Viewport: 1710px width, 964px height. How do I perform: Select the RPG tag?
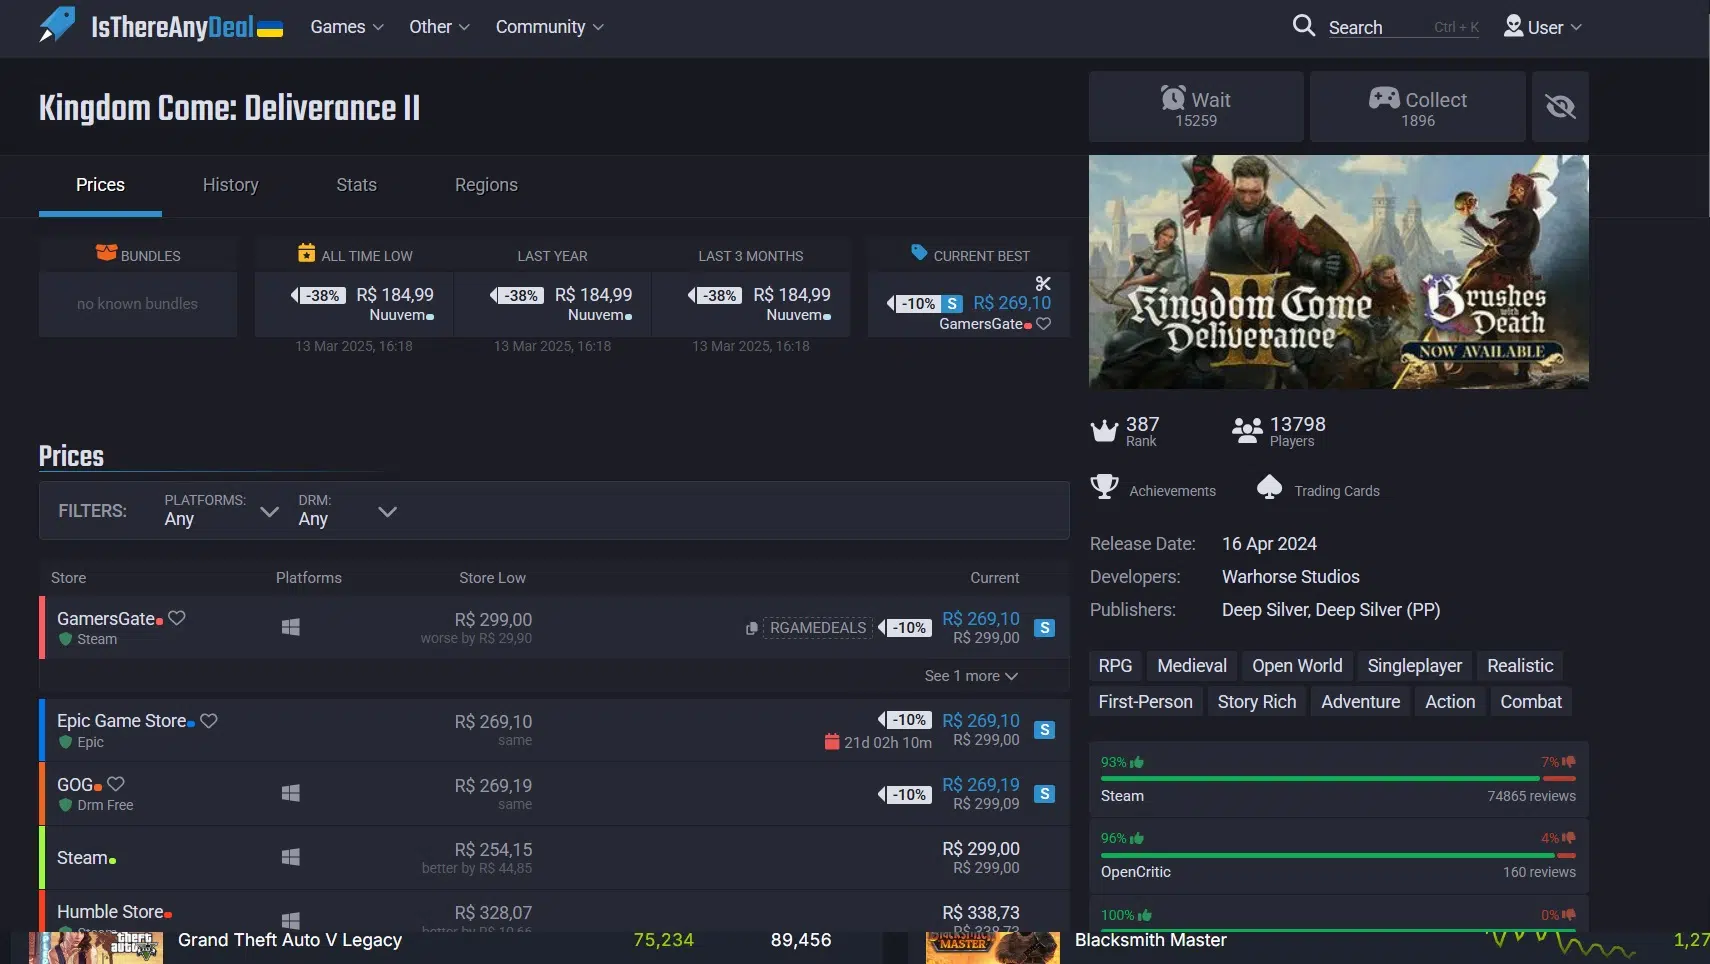click(x=1115, y=666)
